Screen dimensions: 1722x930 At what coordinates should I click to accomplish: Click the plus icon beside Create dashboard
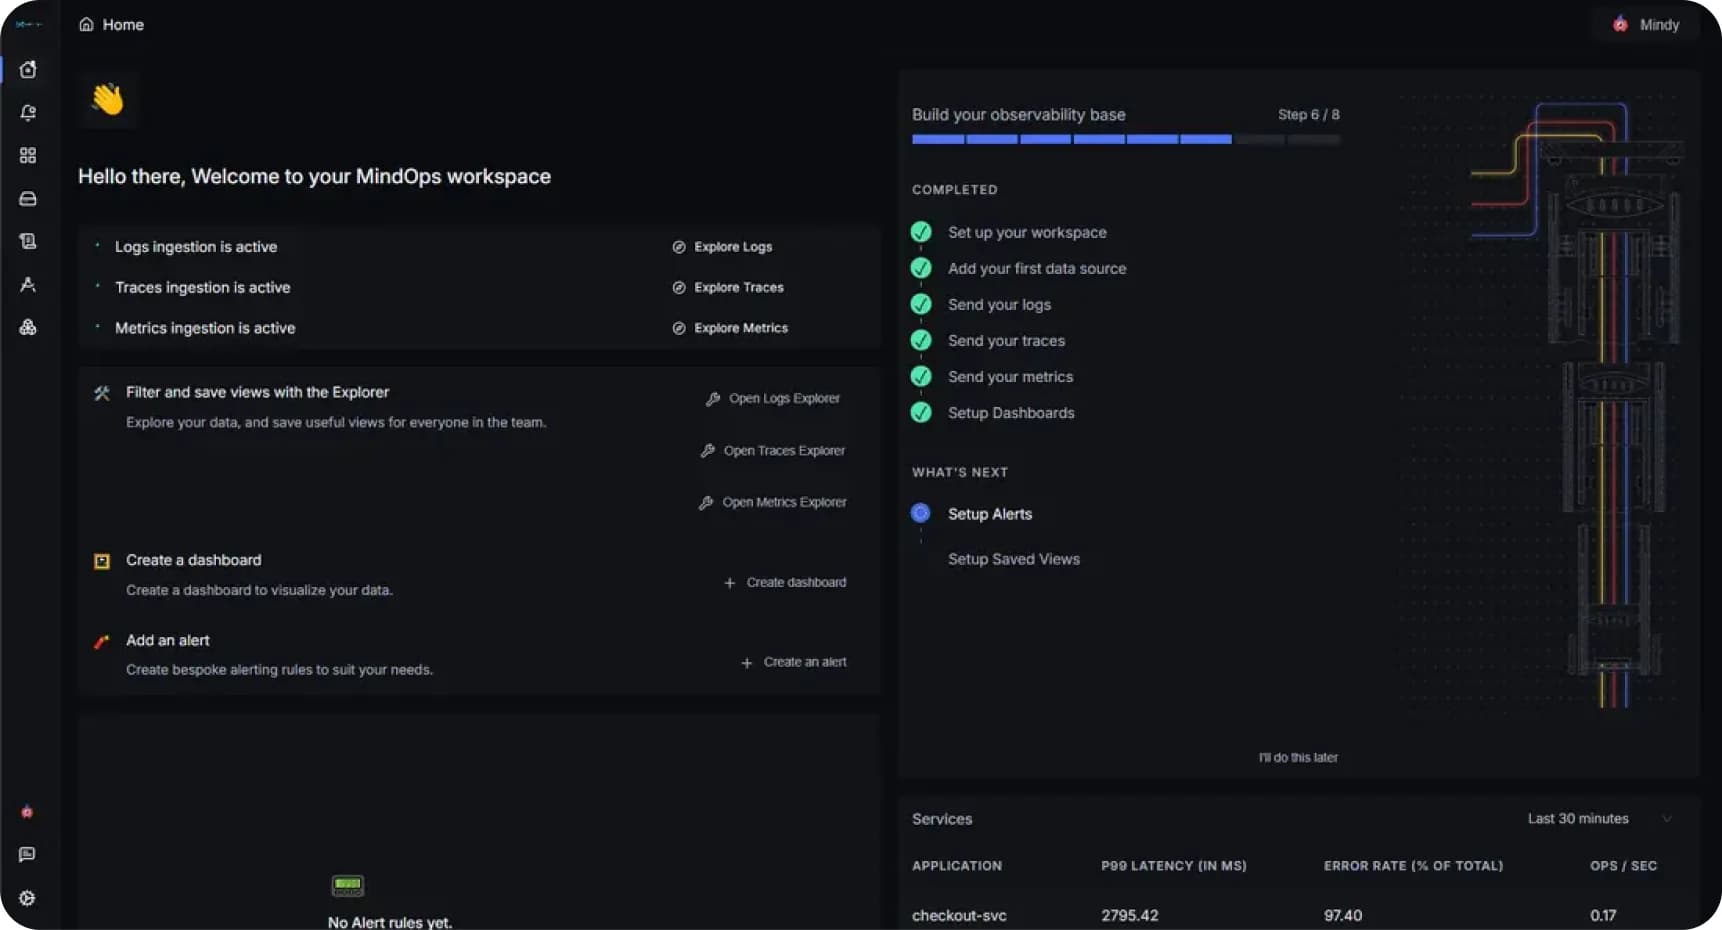click(x=730, y=583)
